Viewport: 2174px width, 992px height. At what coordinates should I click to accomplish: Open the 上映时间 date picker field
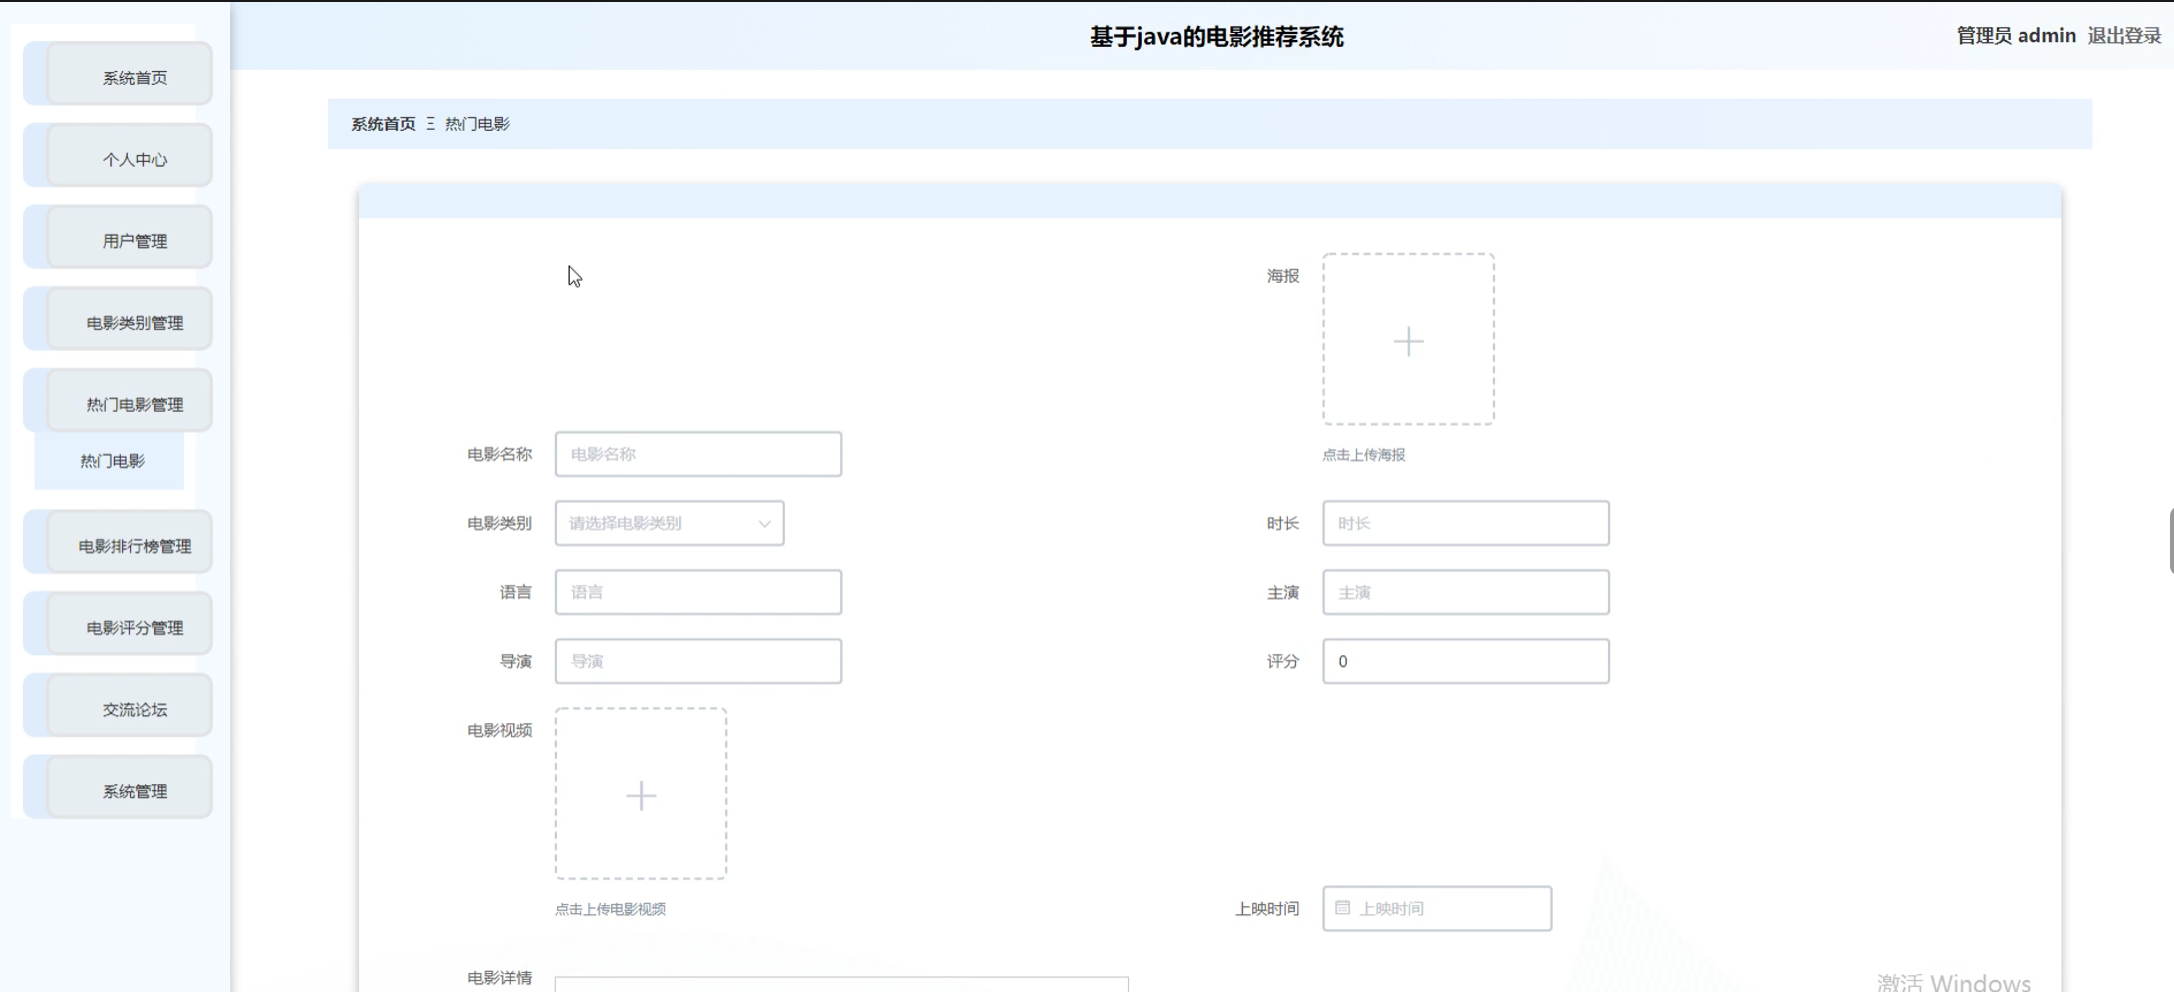pos(1437,908)
